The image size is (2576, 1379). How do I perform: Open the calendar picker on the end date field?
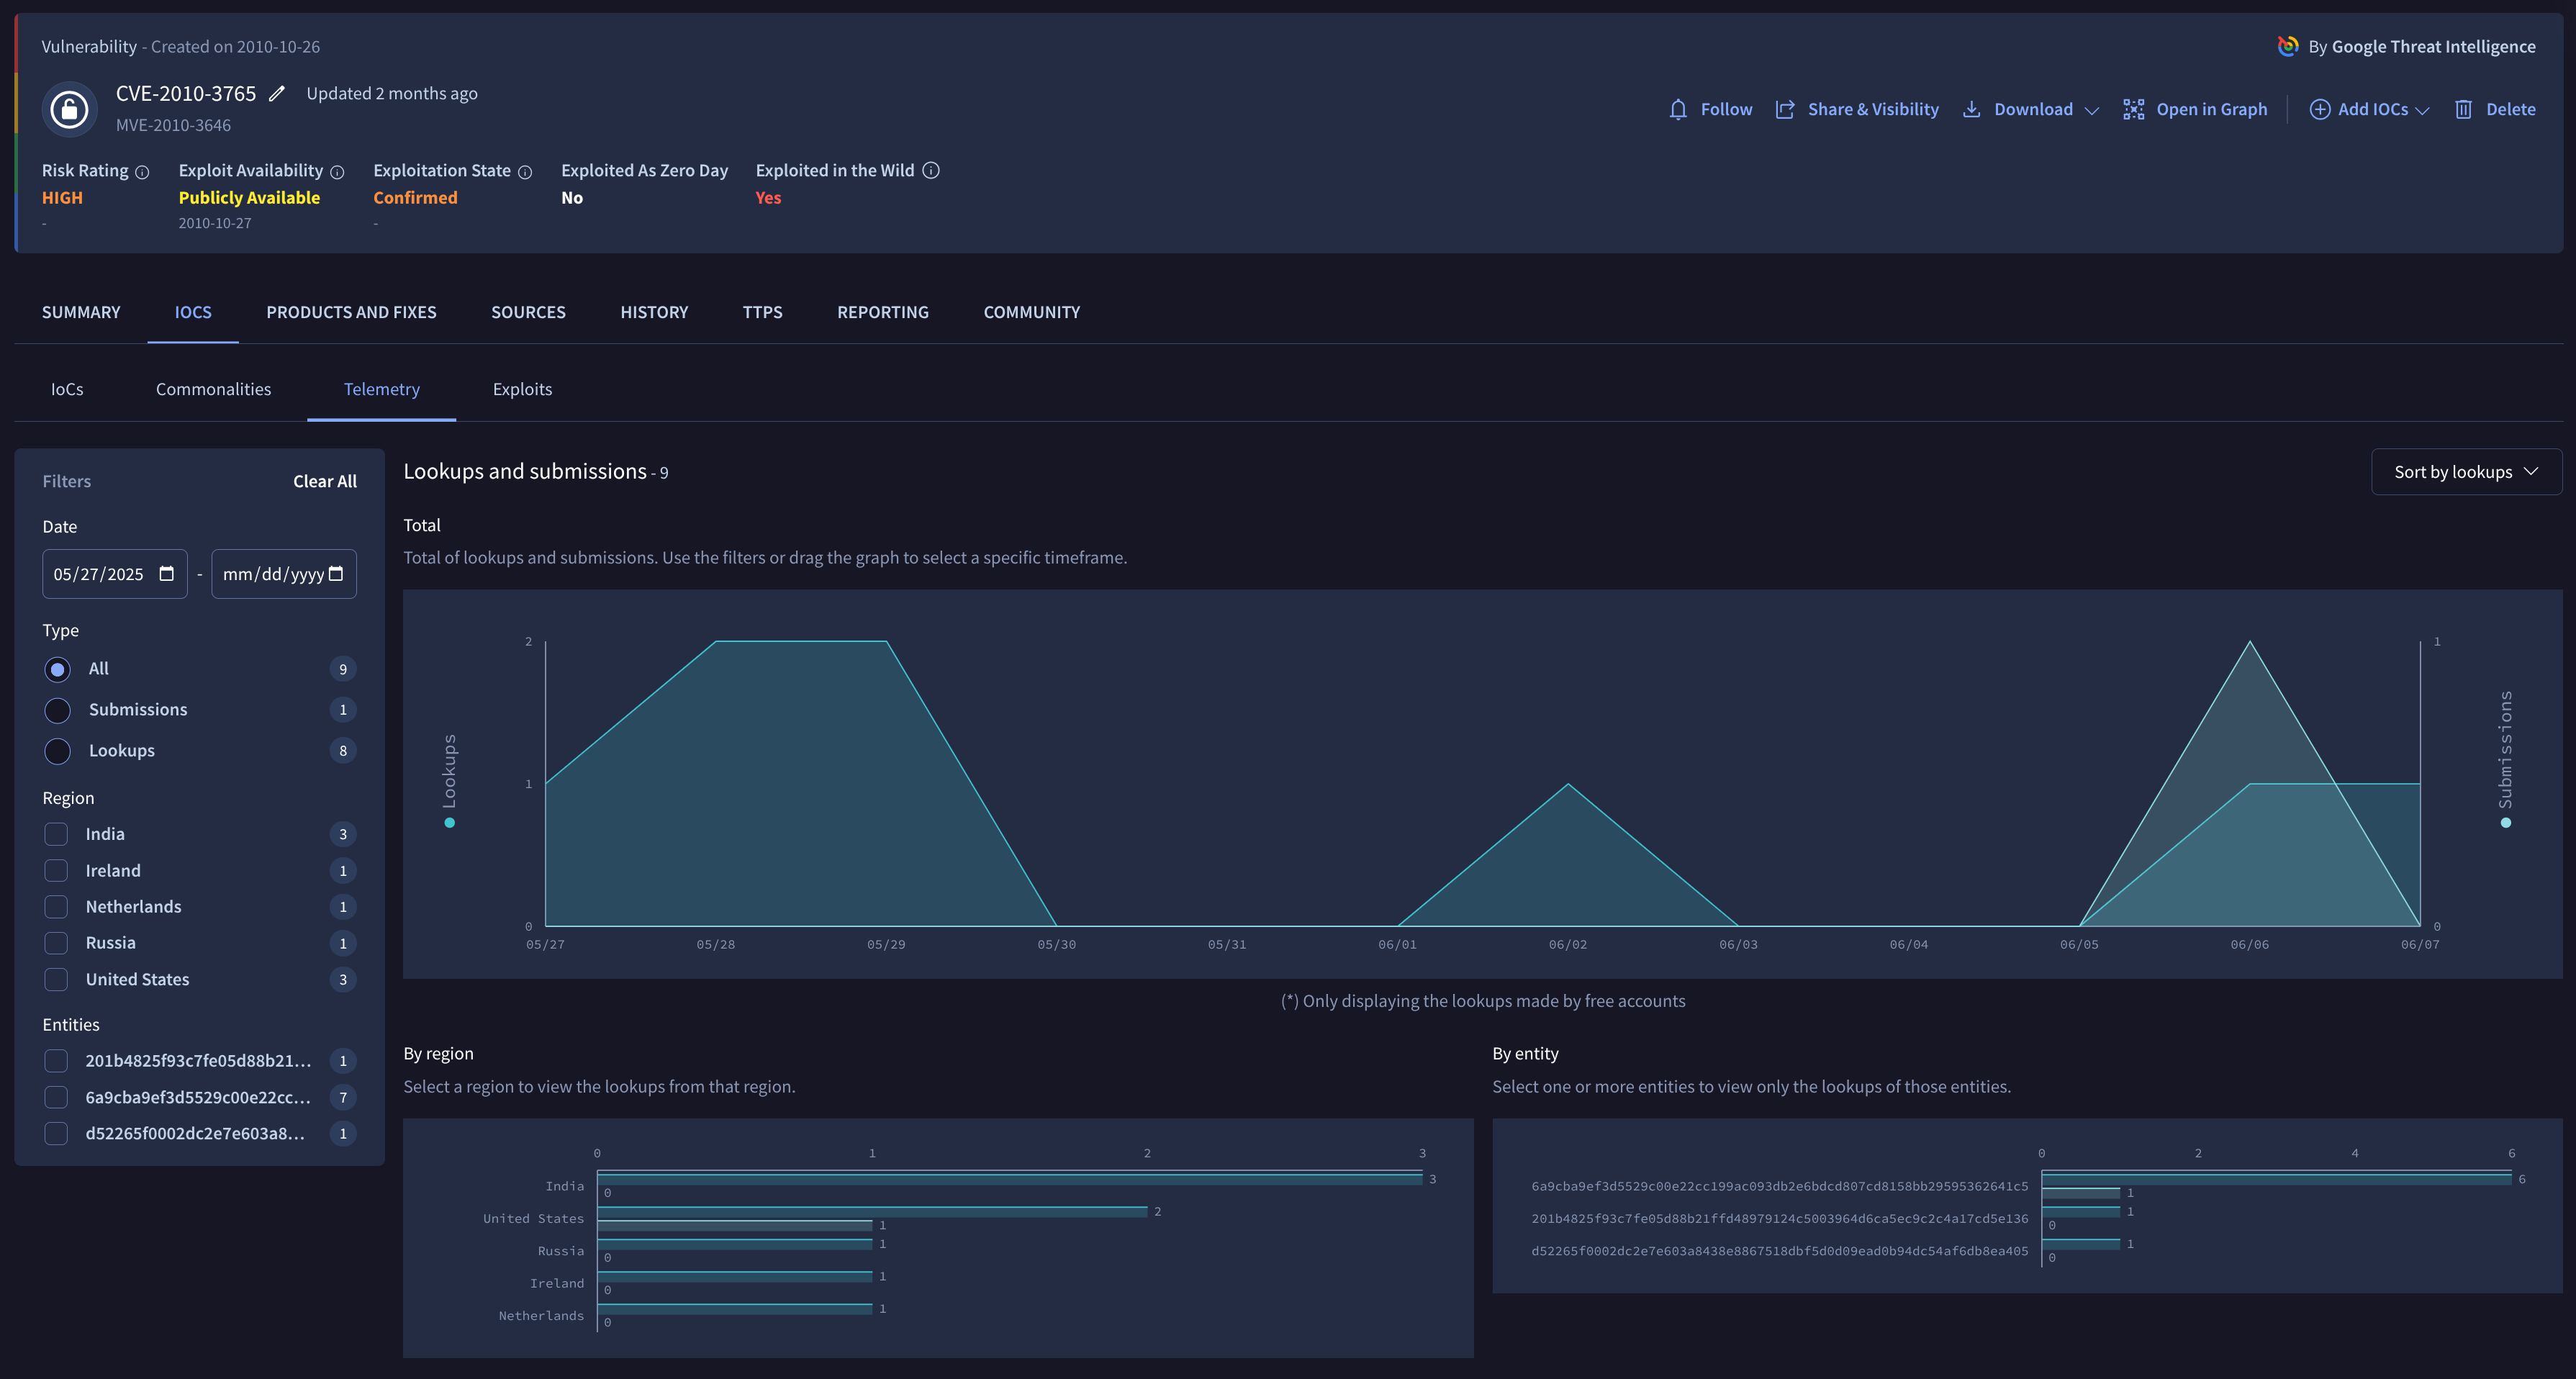(336, 574)
